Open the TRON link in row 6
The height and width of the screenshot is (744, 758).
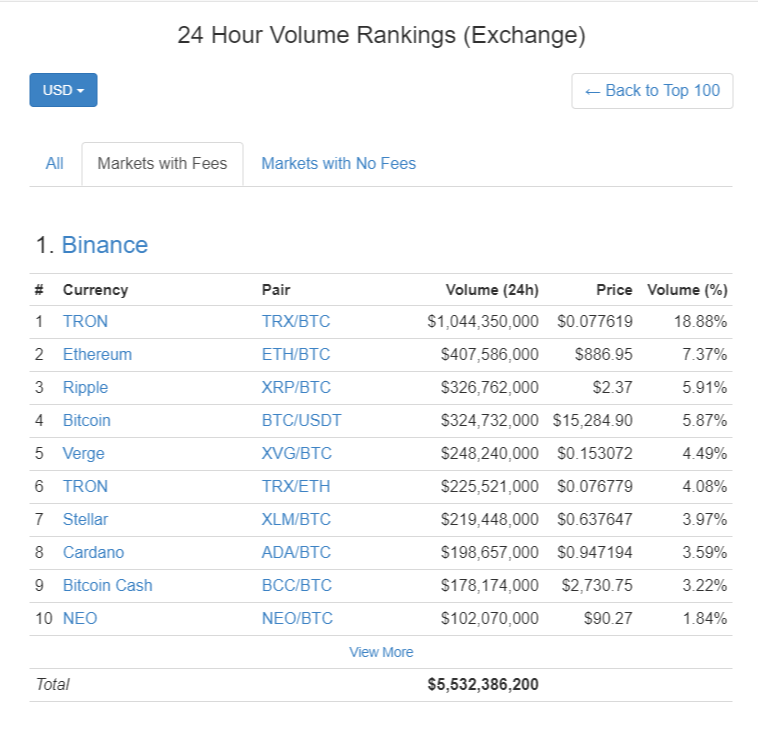coord(85,486)
